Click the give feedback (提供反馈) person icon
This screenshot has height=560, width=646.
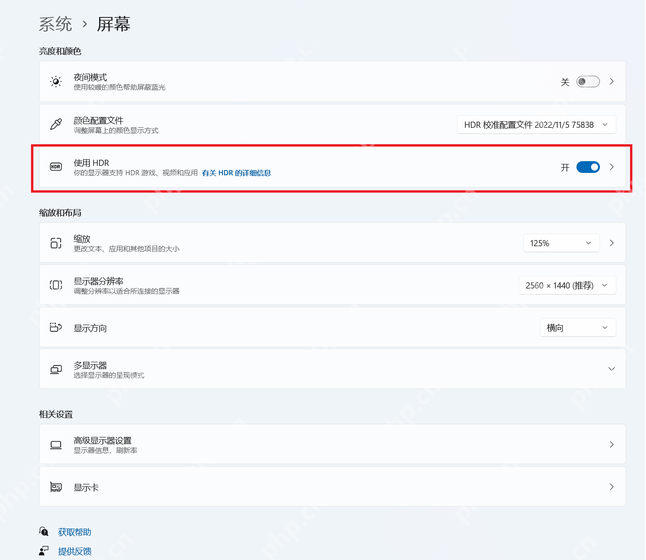[44, 551]
